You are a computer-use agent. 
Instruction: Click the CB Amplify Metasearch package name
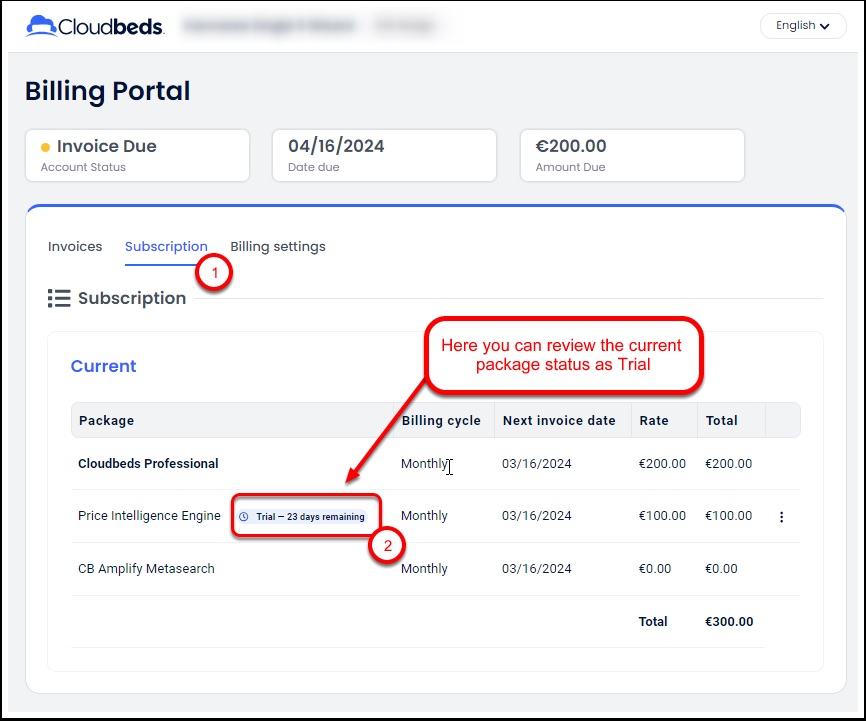coord(146,569)
